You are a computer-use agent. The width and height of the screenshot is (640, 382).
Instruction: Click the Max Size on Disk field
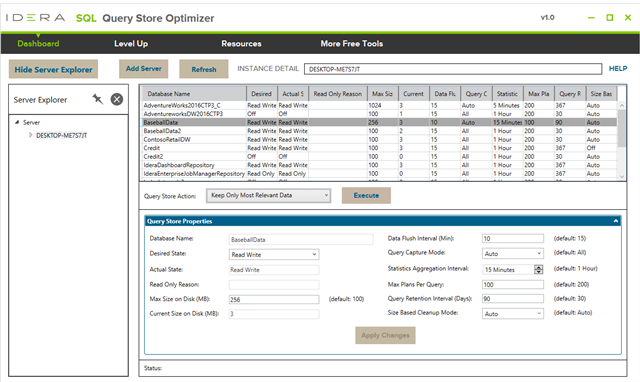click(x=274, y=300)
